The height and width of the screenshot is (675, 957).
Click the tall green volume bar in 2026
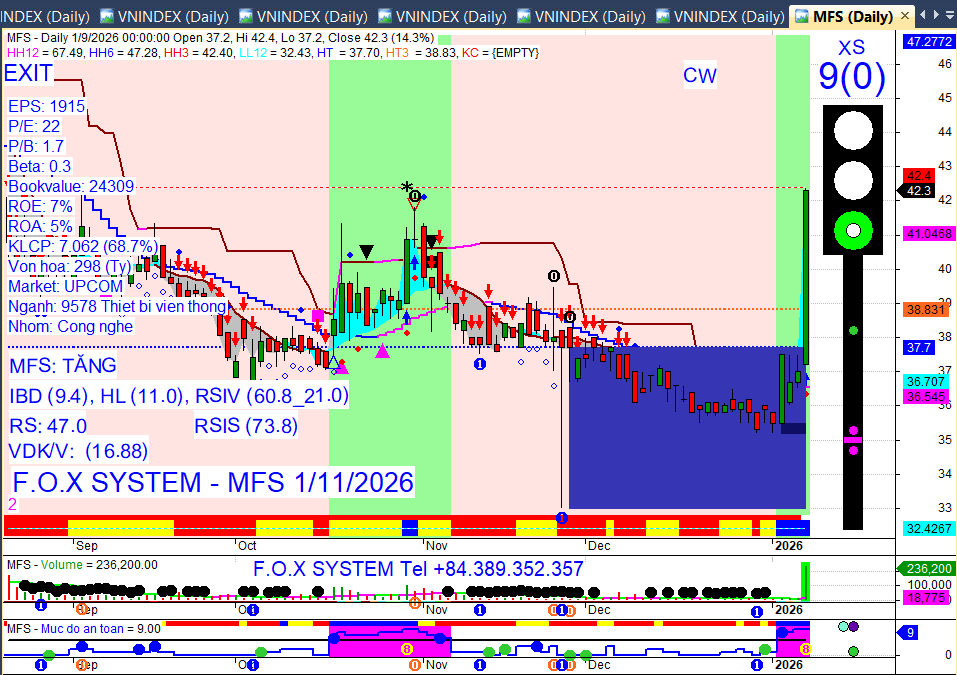(x=806, y=580)
